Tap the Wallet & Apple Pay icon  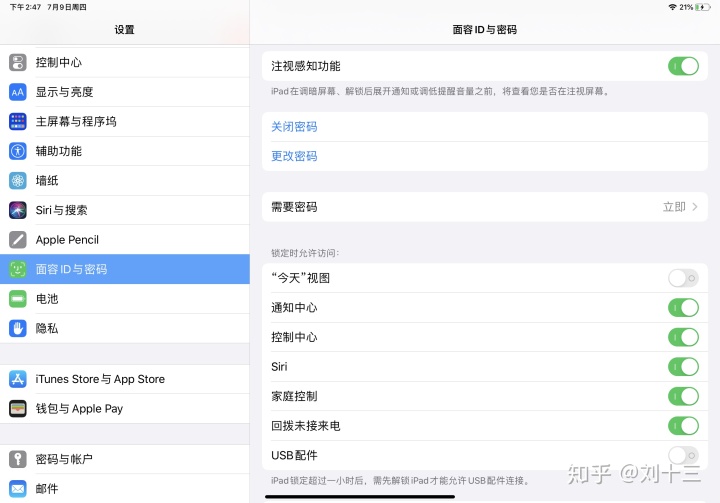pyautogui.click(x=17, y=408)
